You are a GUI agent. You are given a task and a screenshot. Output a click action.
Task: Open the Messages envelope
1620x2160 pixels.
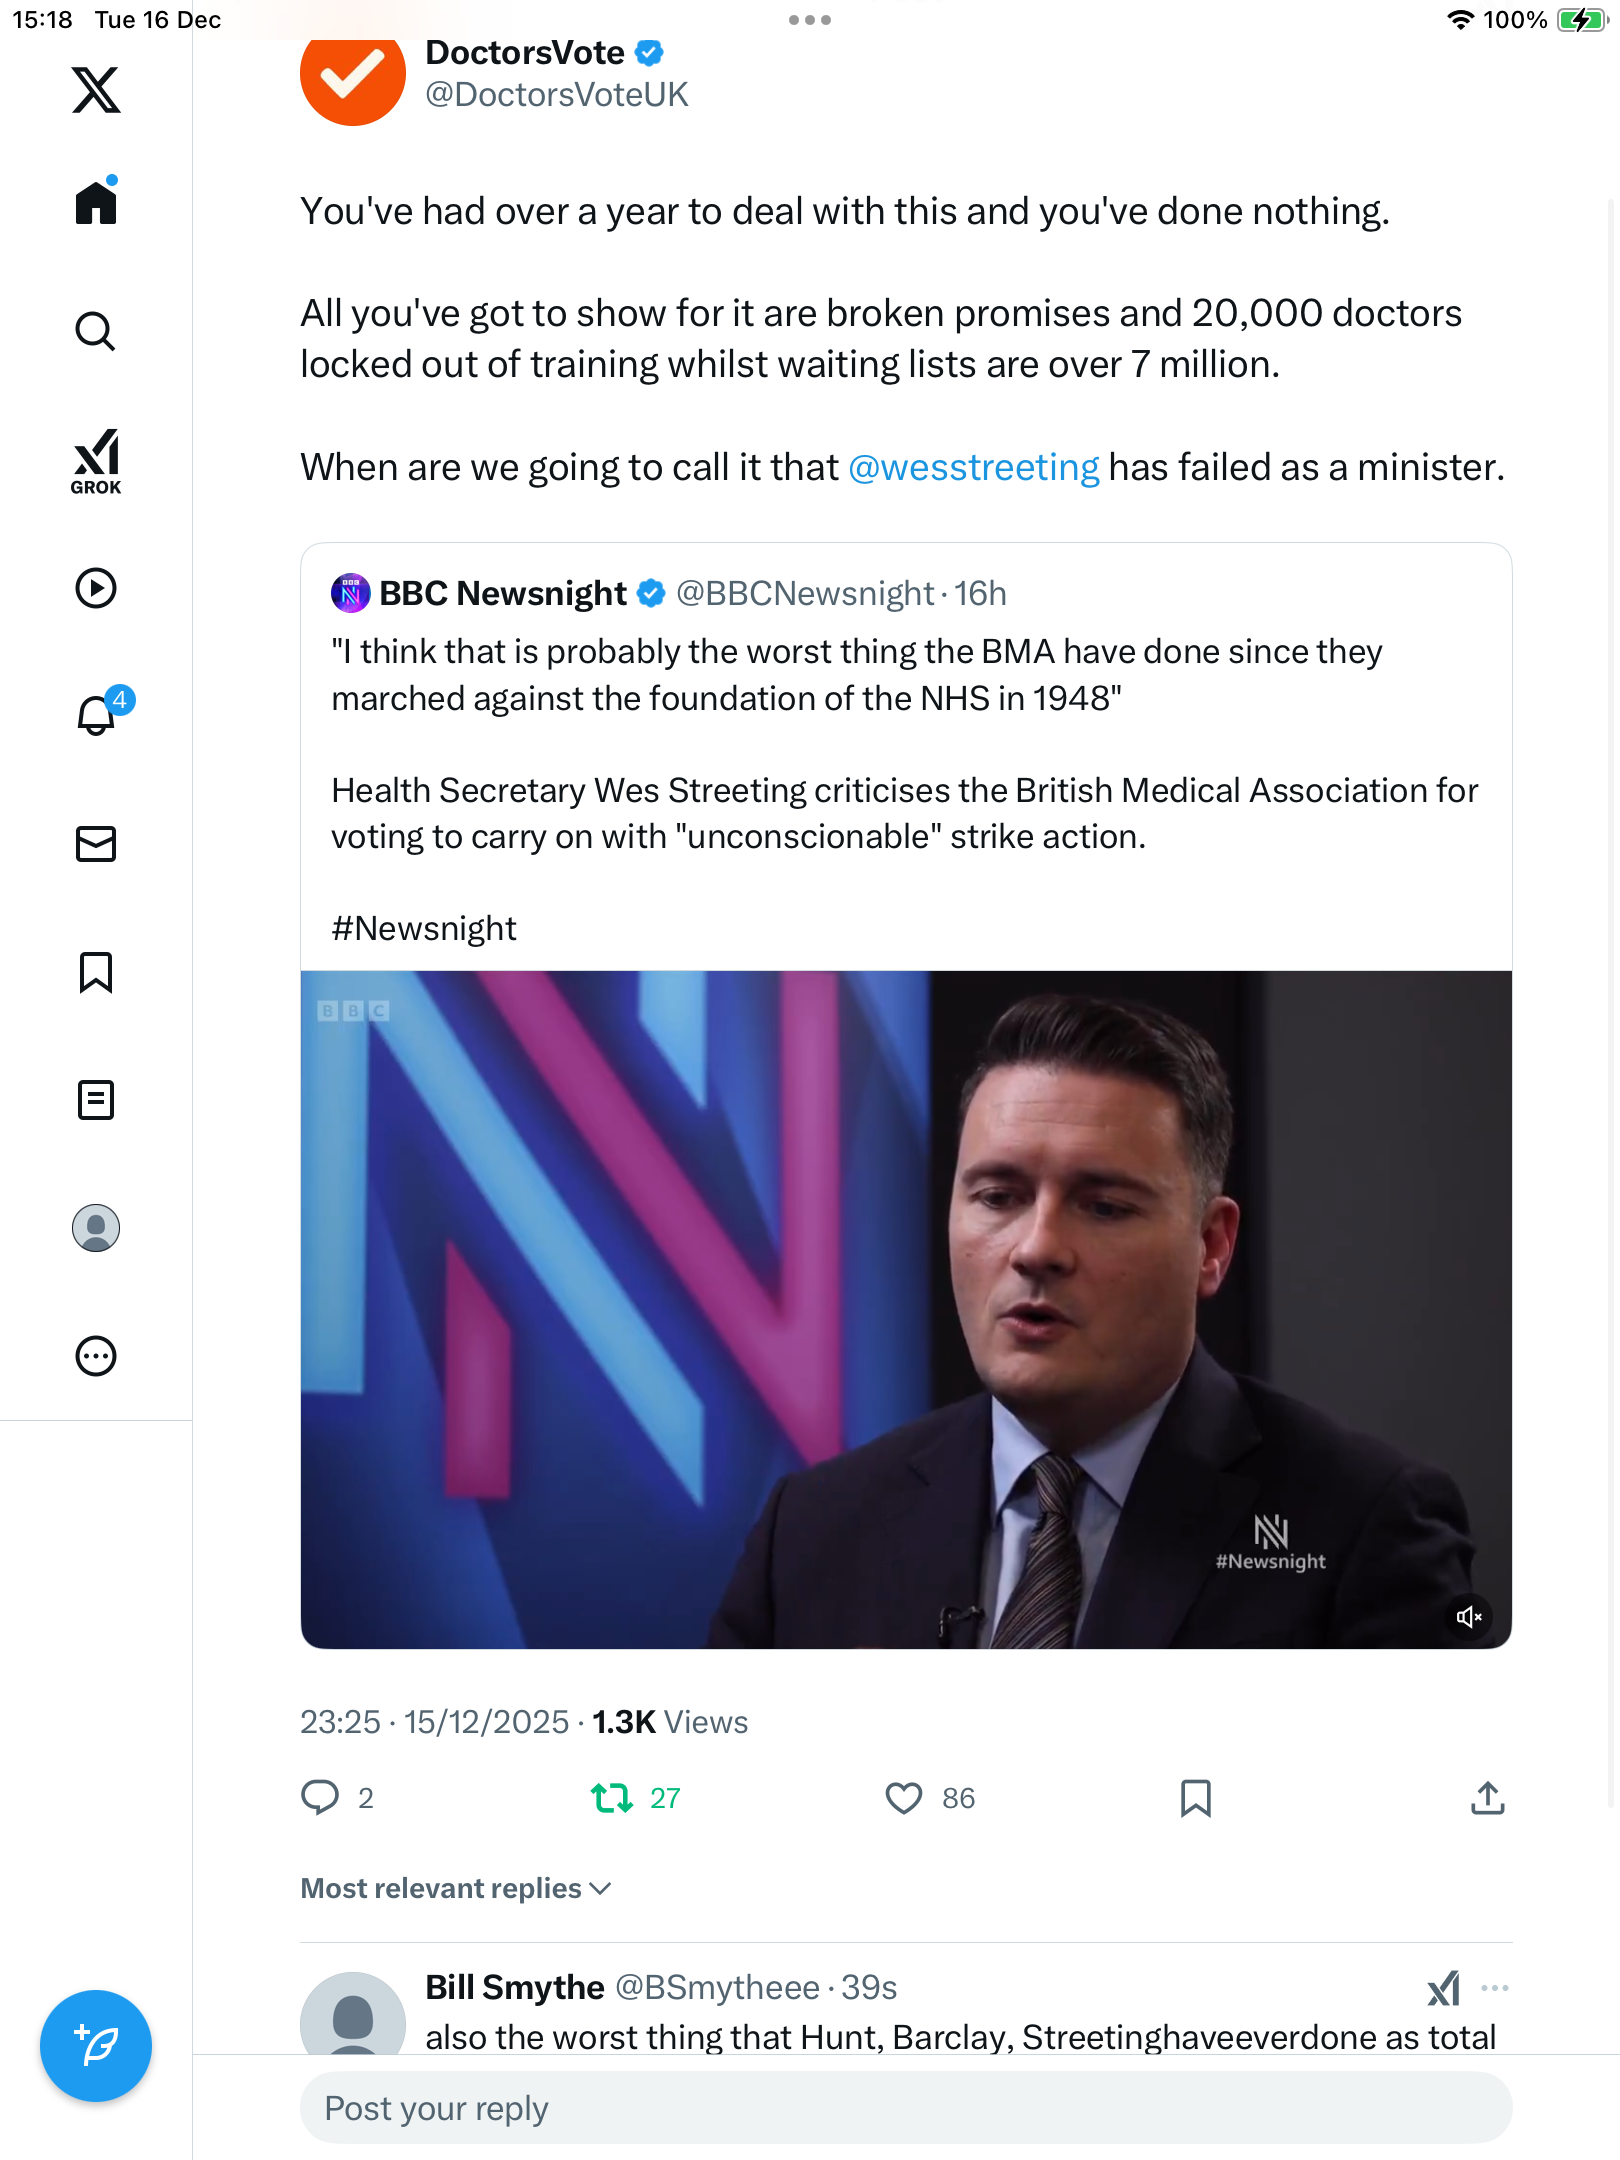point(96,844)
